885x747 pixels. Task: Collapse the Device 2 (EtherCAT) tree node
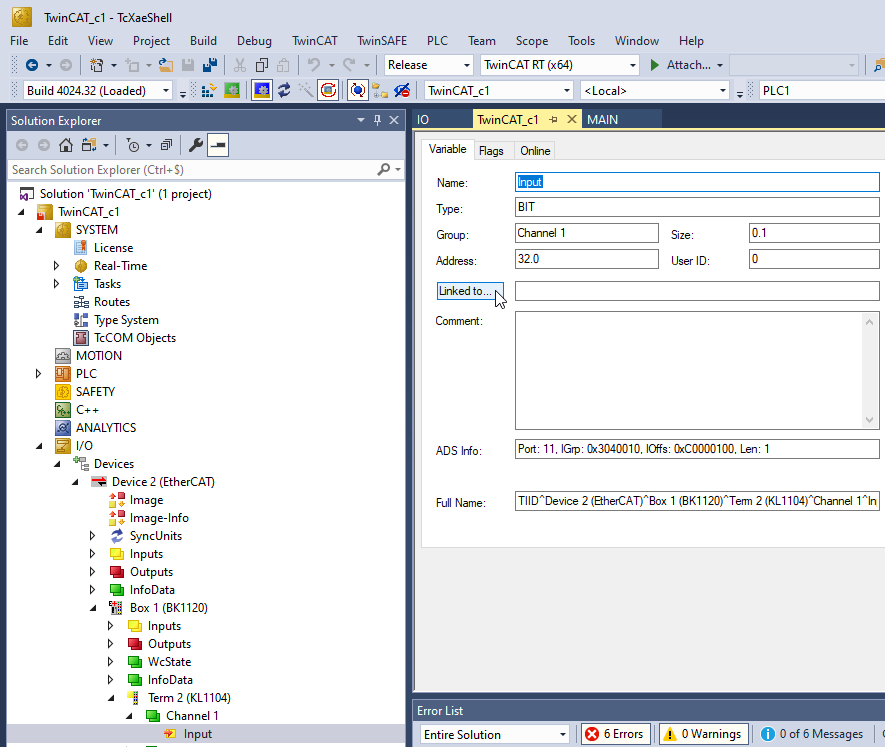point(74,481)
